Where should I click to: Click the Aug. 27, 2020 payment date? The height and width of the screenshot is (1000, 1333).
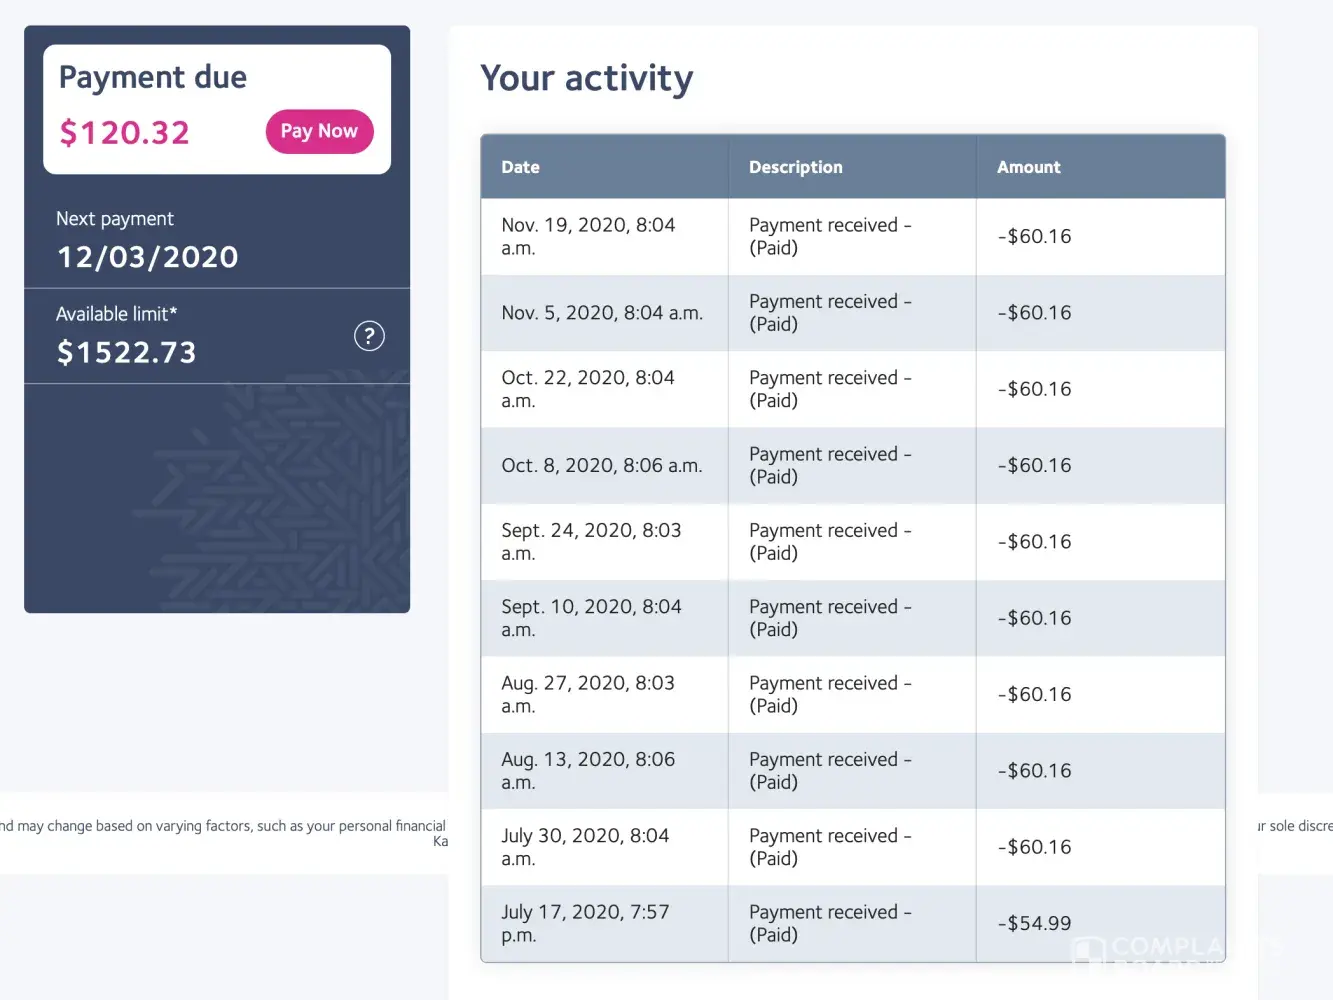tap(588, 694)
